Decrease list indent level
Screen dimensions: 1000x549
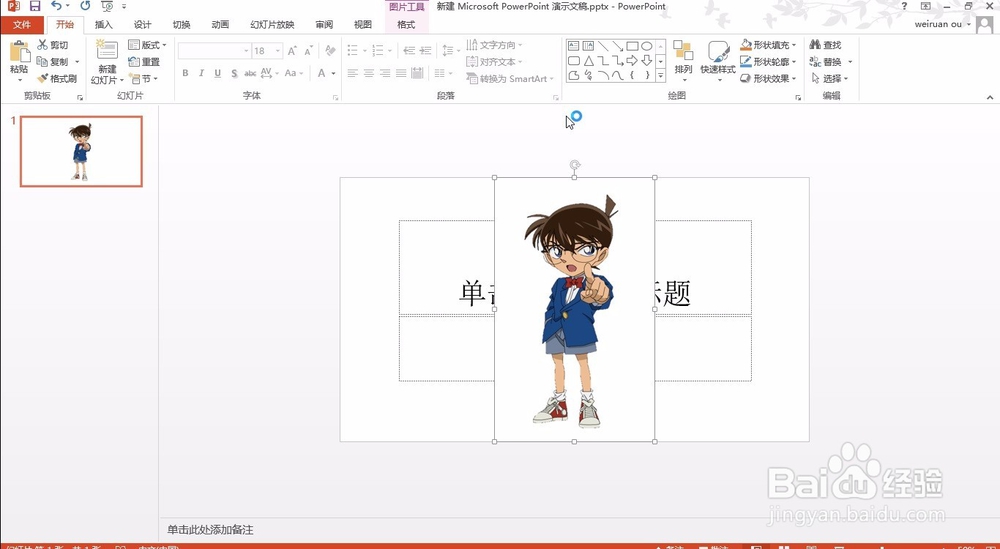(x=409, y=50)
